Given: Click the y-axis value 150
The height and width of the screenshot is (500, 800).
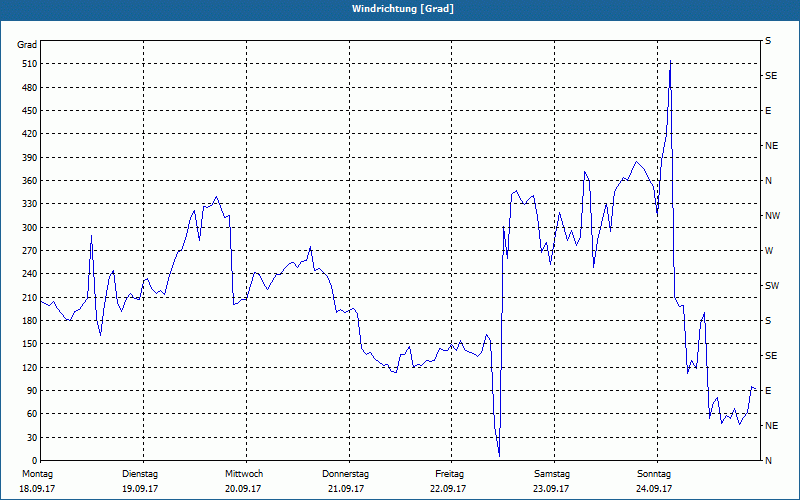Looking at the screenshot, I should click(x=30, y=344).
